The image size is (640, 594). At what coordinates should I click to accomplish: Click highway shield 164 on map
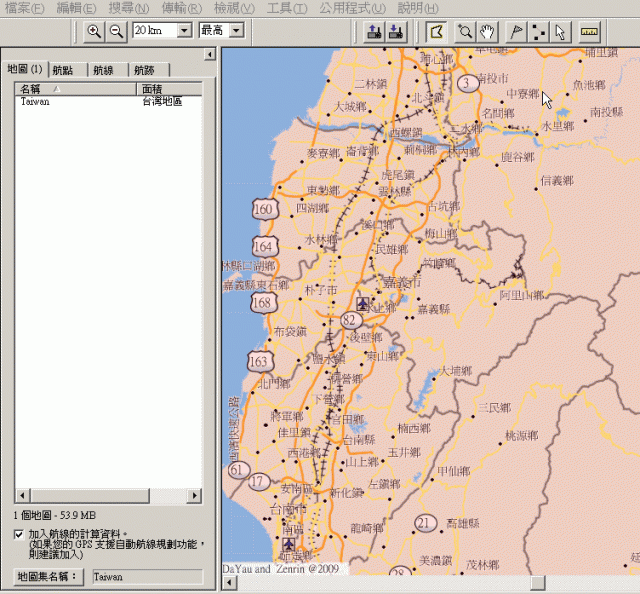pos(265,246)
